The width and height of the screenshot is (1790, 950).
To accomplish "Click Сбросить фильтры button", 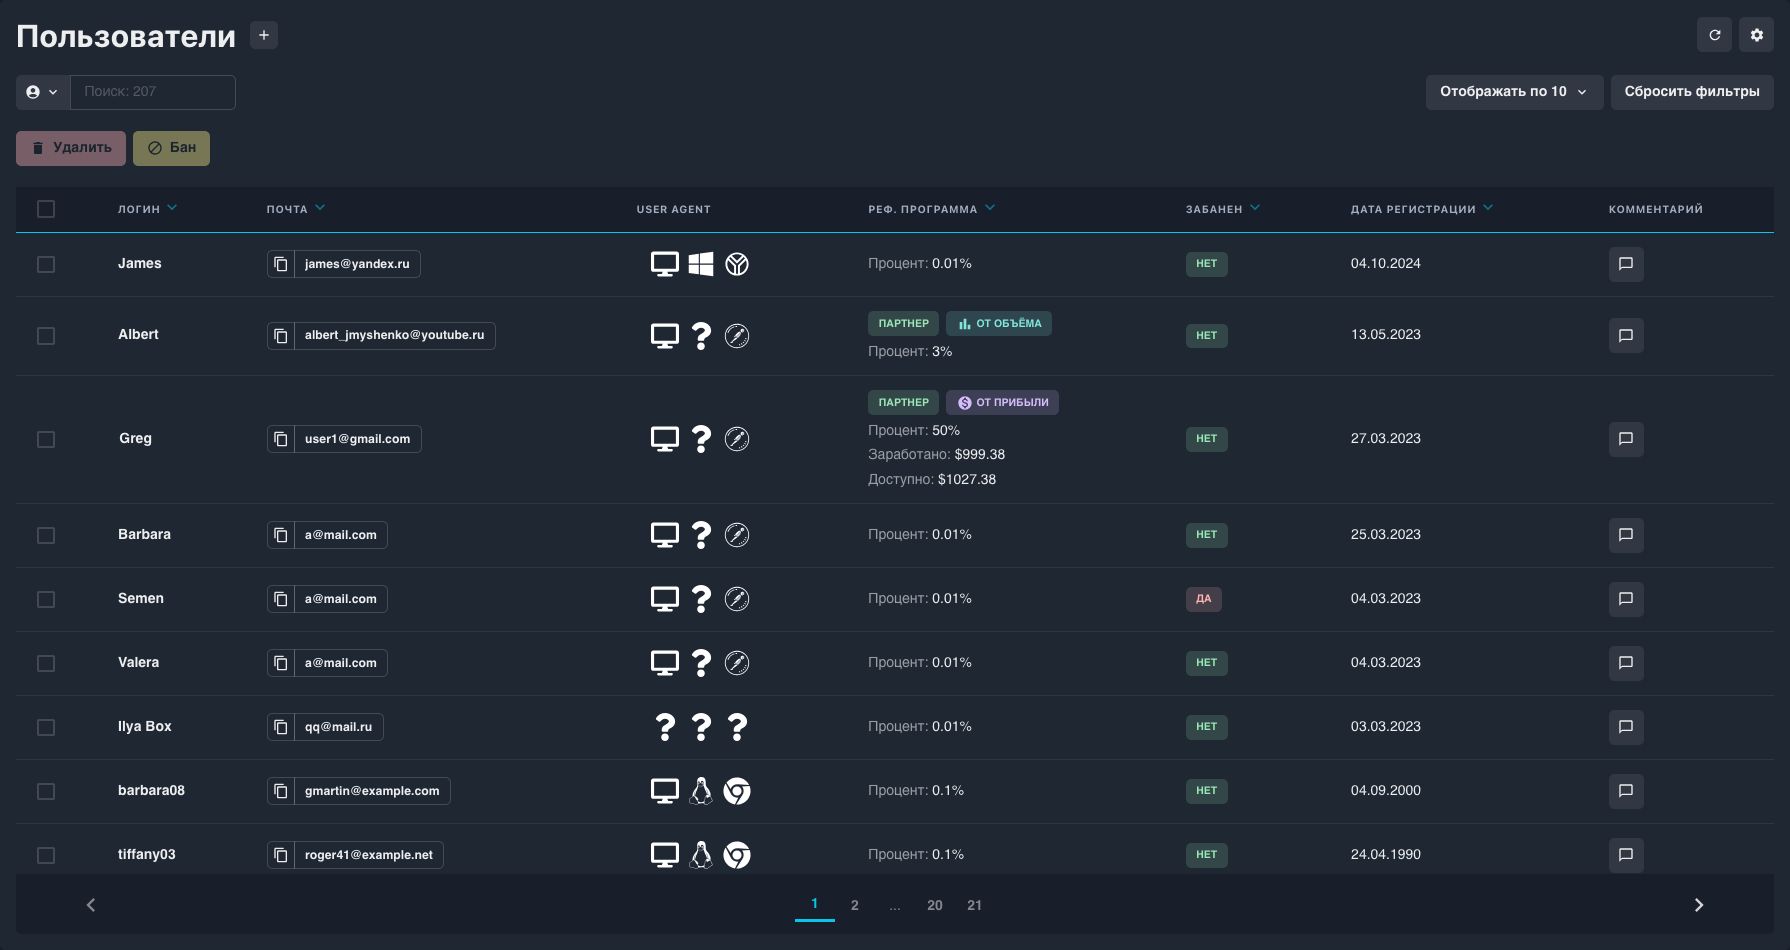I will [x=1692, y=92].
